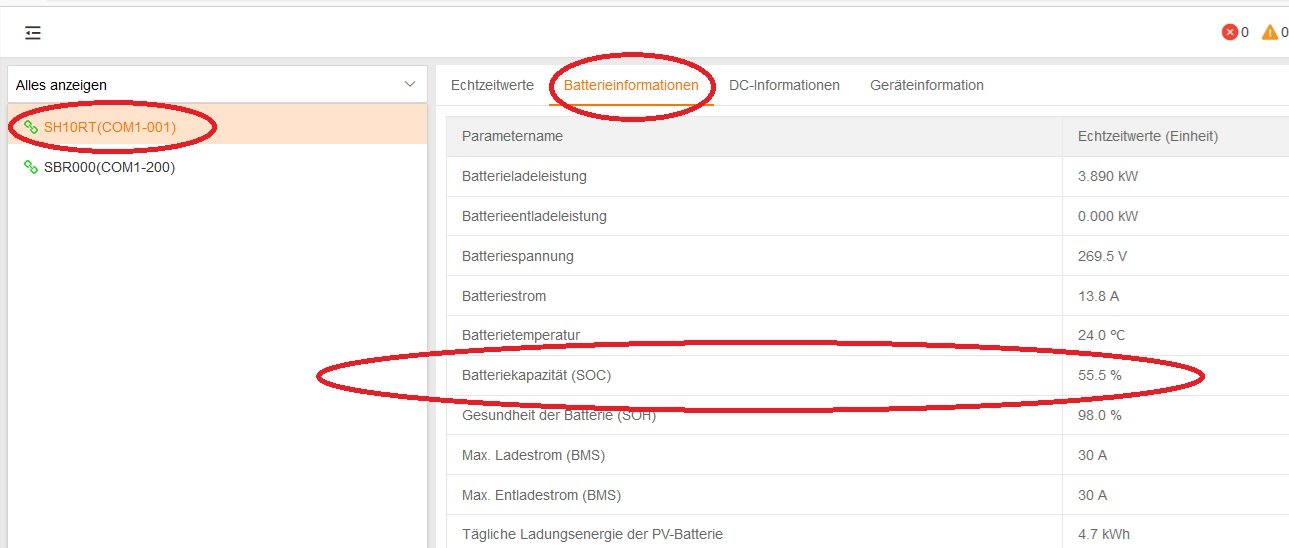Image resolution: width=1289 pixels, height=548 pixels.
Task: Click the orange warning triangle icon
Action: coord(1269,32)
